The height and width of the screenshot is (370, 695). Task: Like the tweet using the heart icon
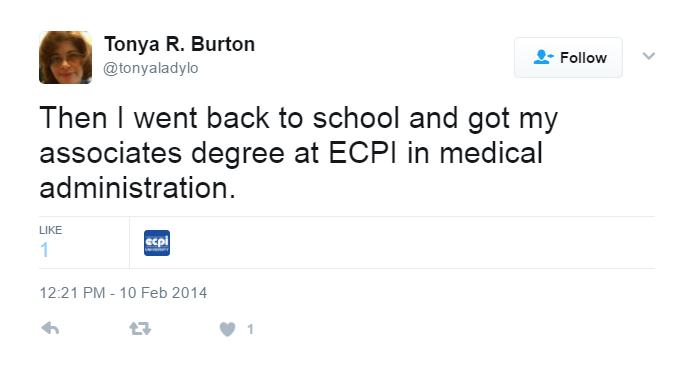[x=227, y=329]
